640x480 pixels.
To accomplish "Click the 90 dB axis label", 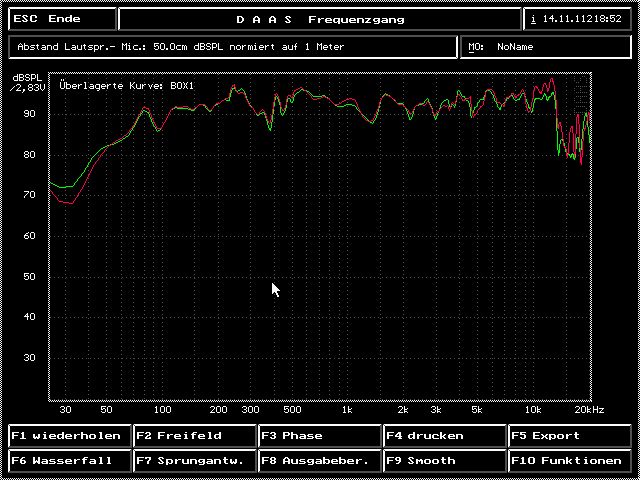I will click(29, 114).
